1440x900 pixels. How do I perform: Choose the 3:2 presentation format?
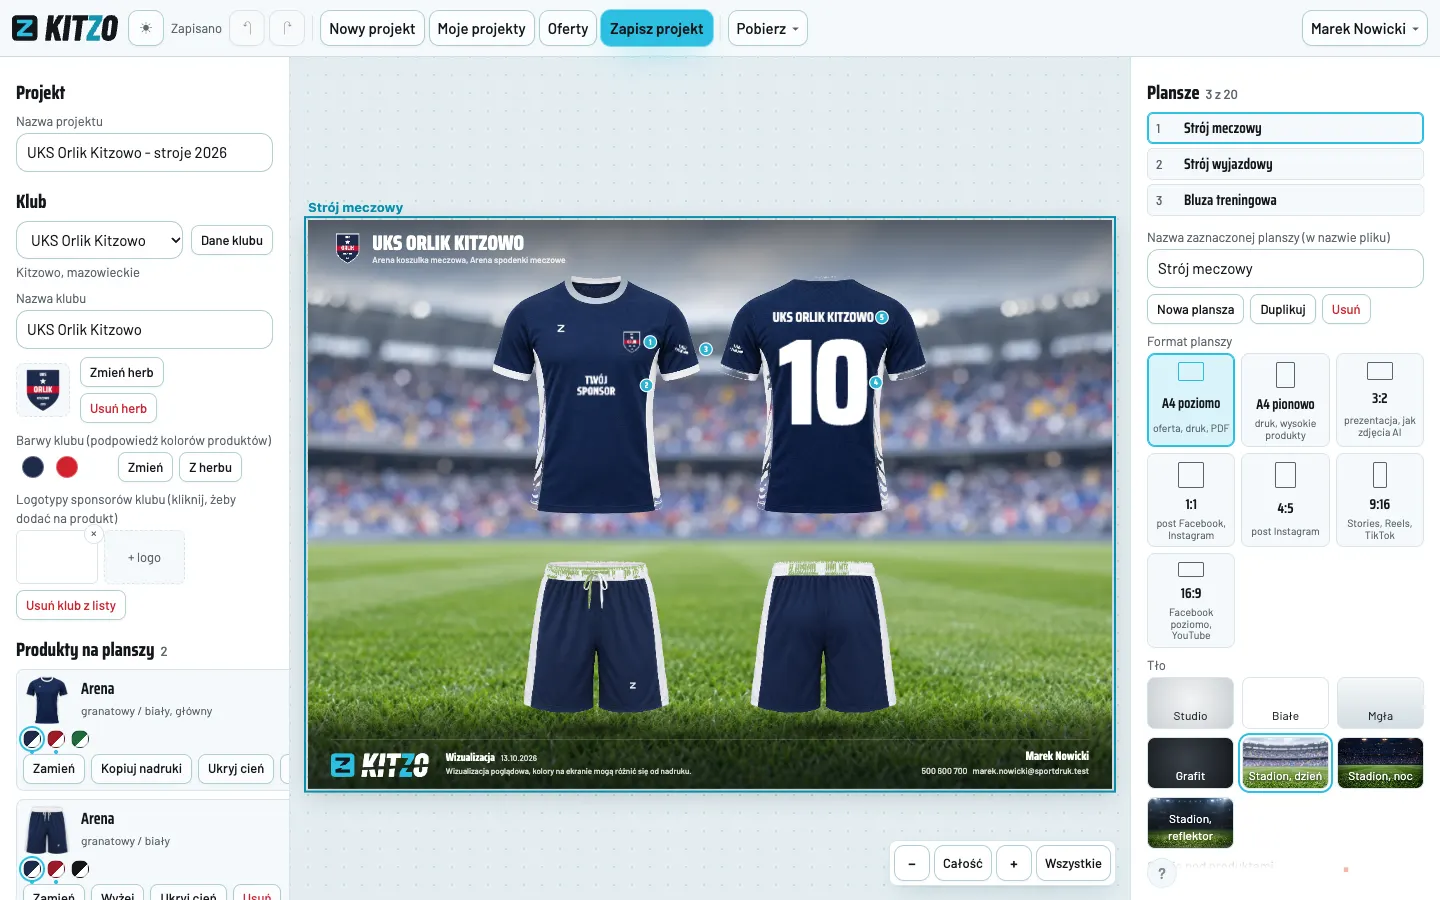[1380, 399]
